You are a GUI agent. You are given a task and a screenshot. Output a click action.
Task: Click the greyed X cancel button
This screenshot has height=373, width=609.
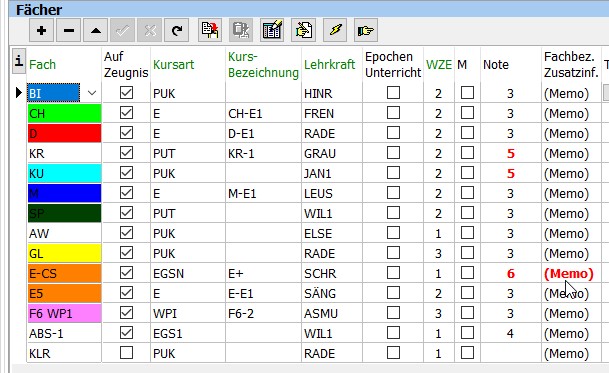point(150,30)
